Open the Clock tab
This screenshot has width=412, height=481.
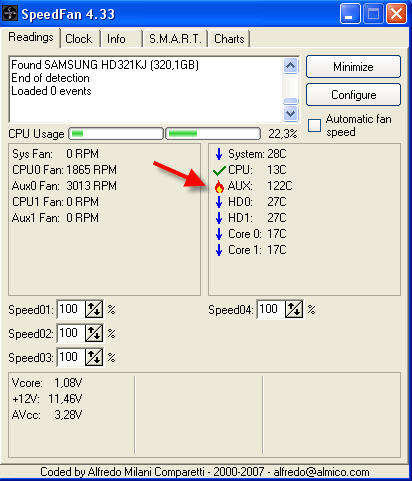point(79,39)
